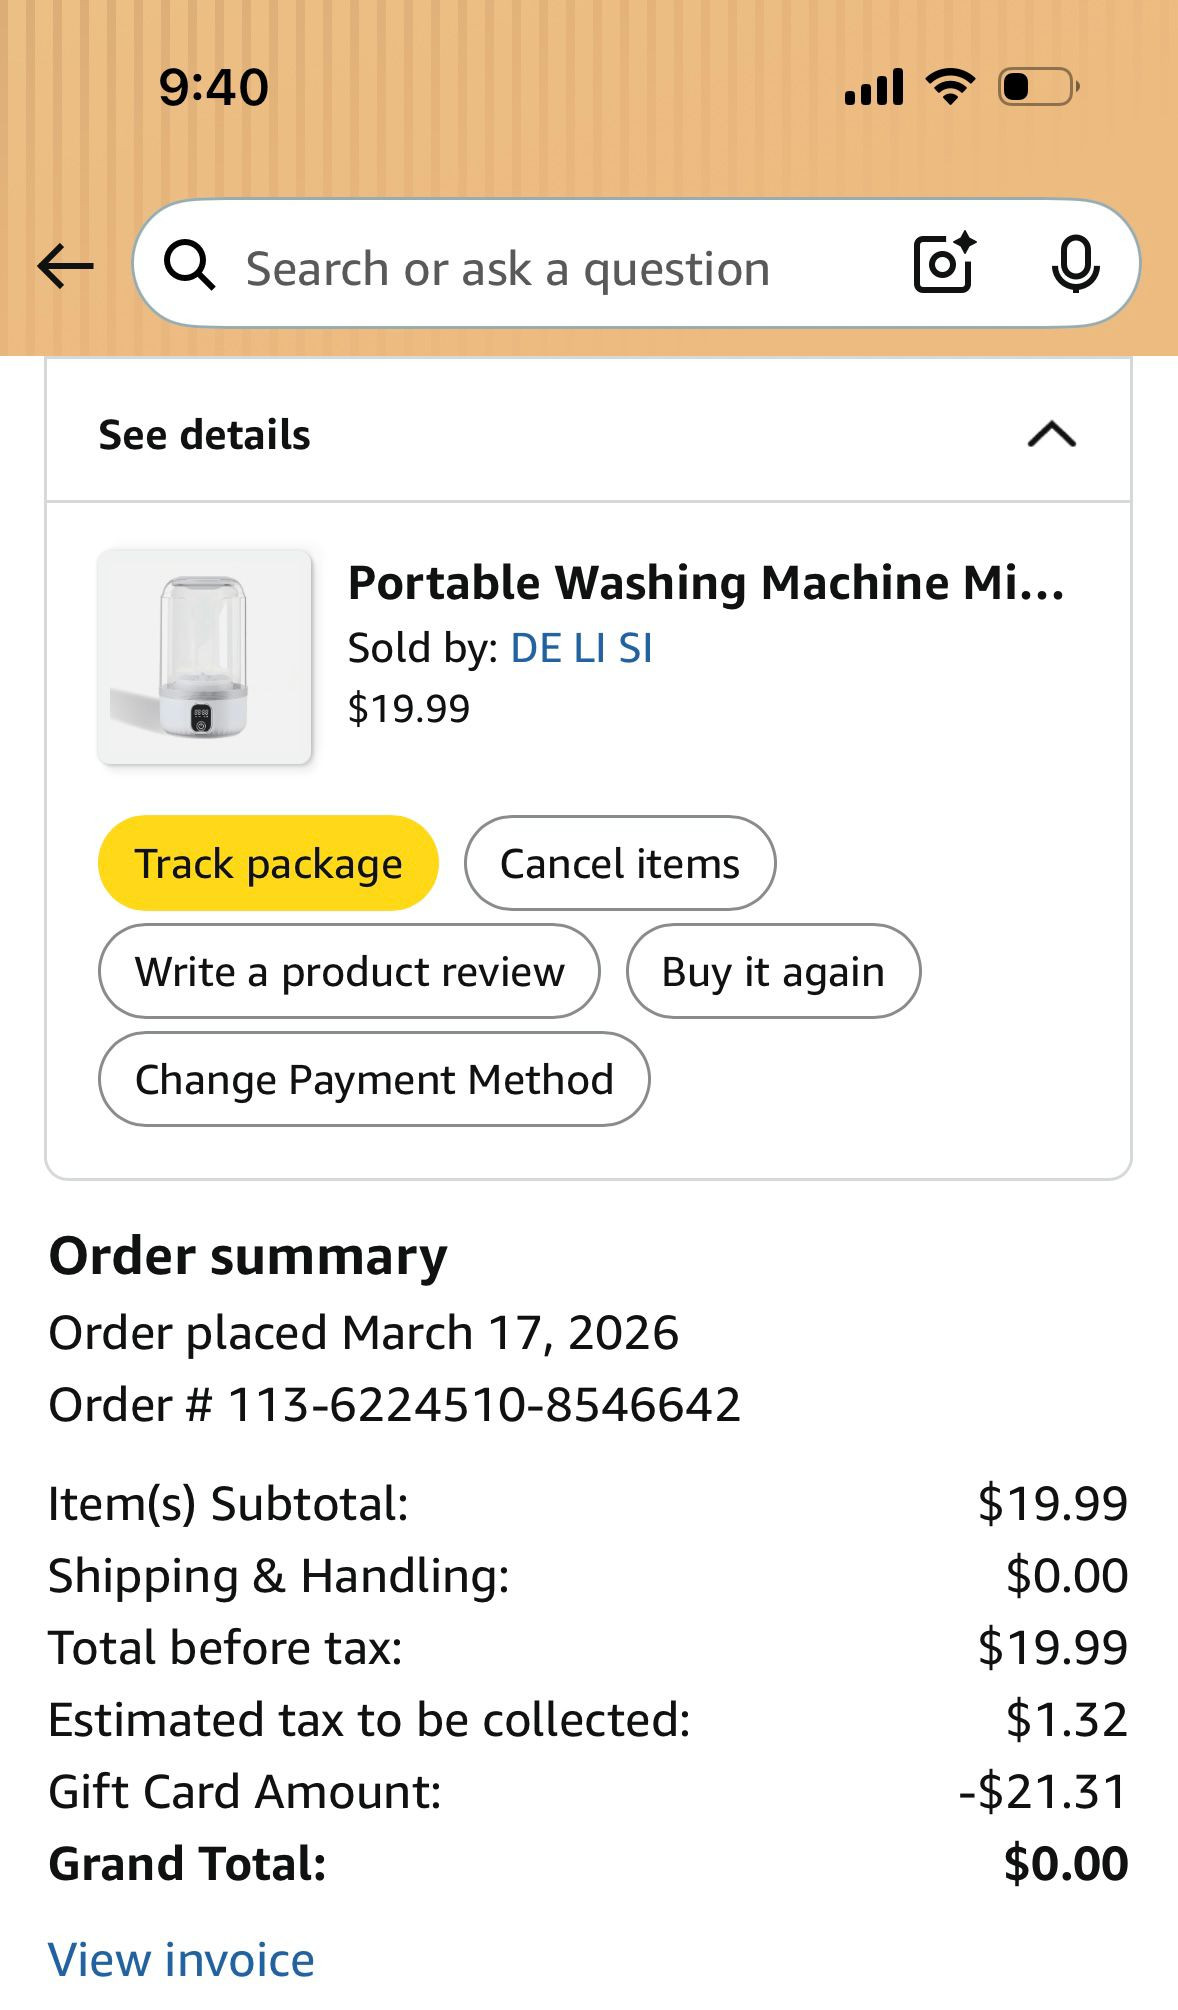The width and height of the screenshot is (1178, 2010).
Task: Open the DE LI SI seller link
Action: pyautogui.click(x=581, y=648)
